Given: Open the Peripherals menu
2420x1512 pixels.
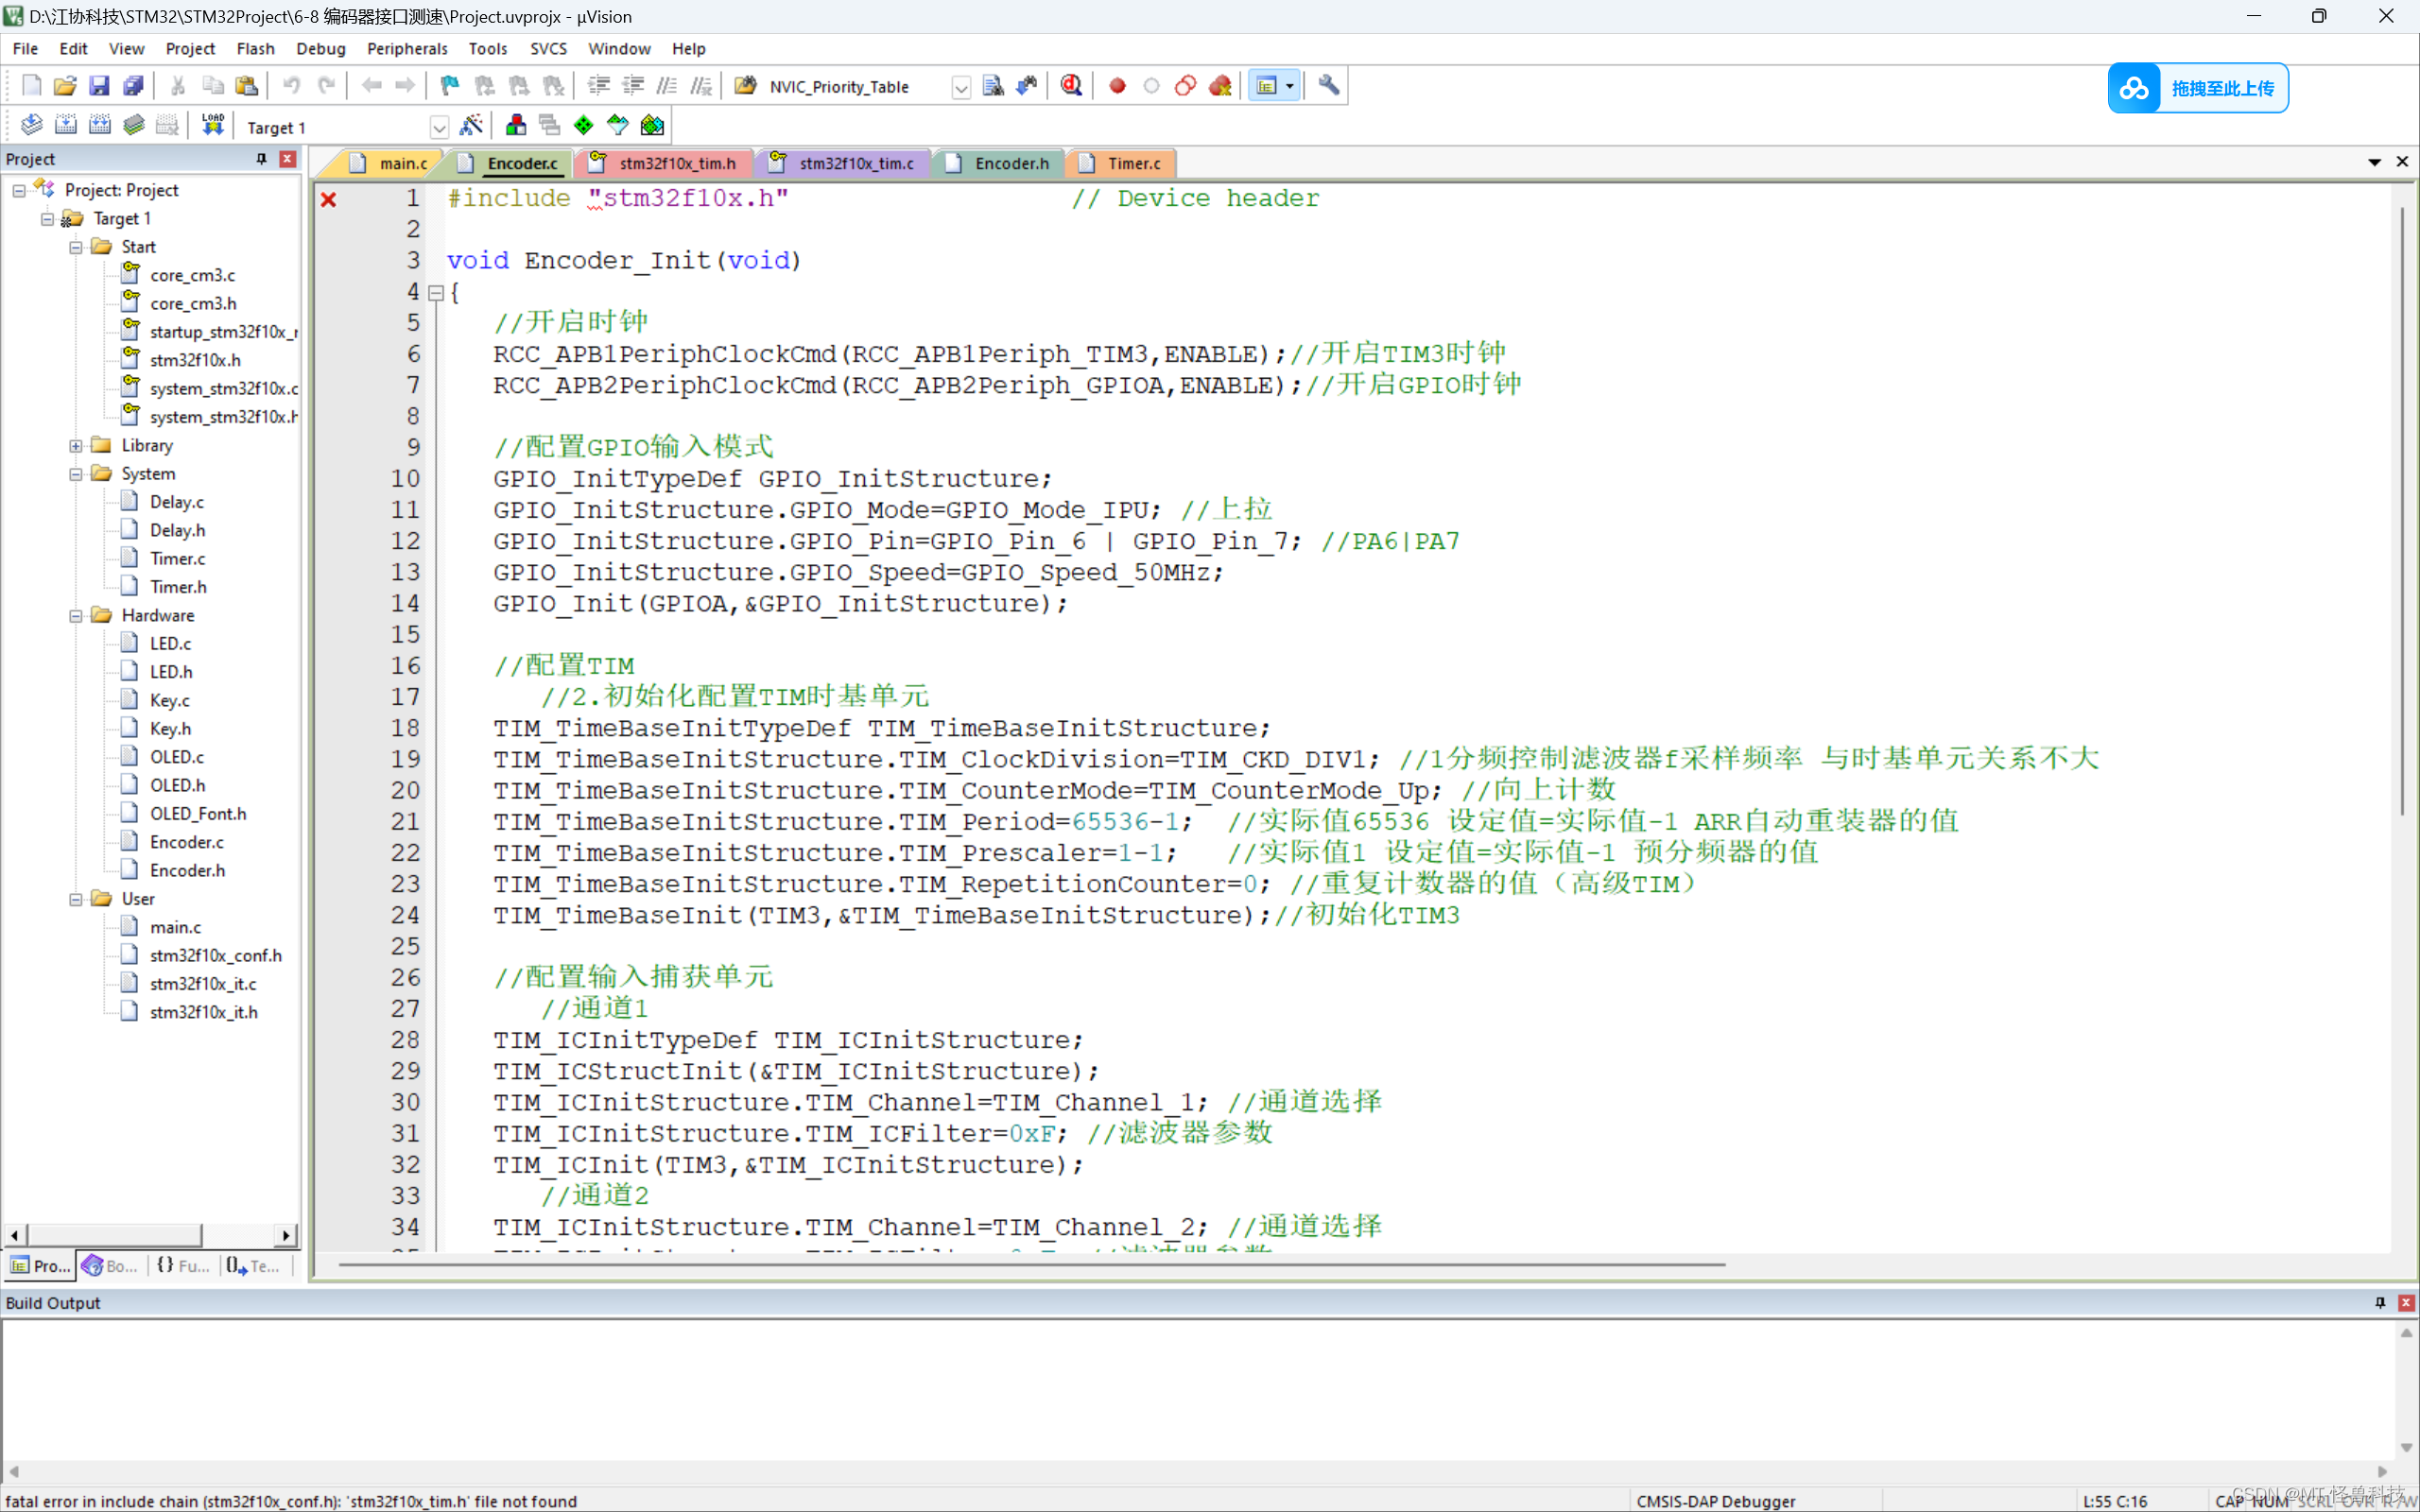Looking at the screenshot, I should point(406,48).
